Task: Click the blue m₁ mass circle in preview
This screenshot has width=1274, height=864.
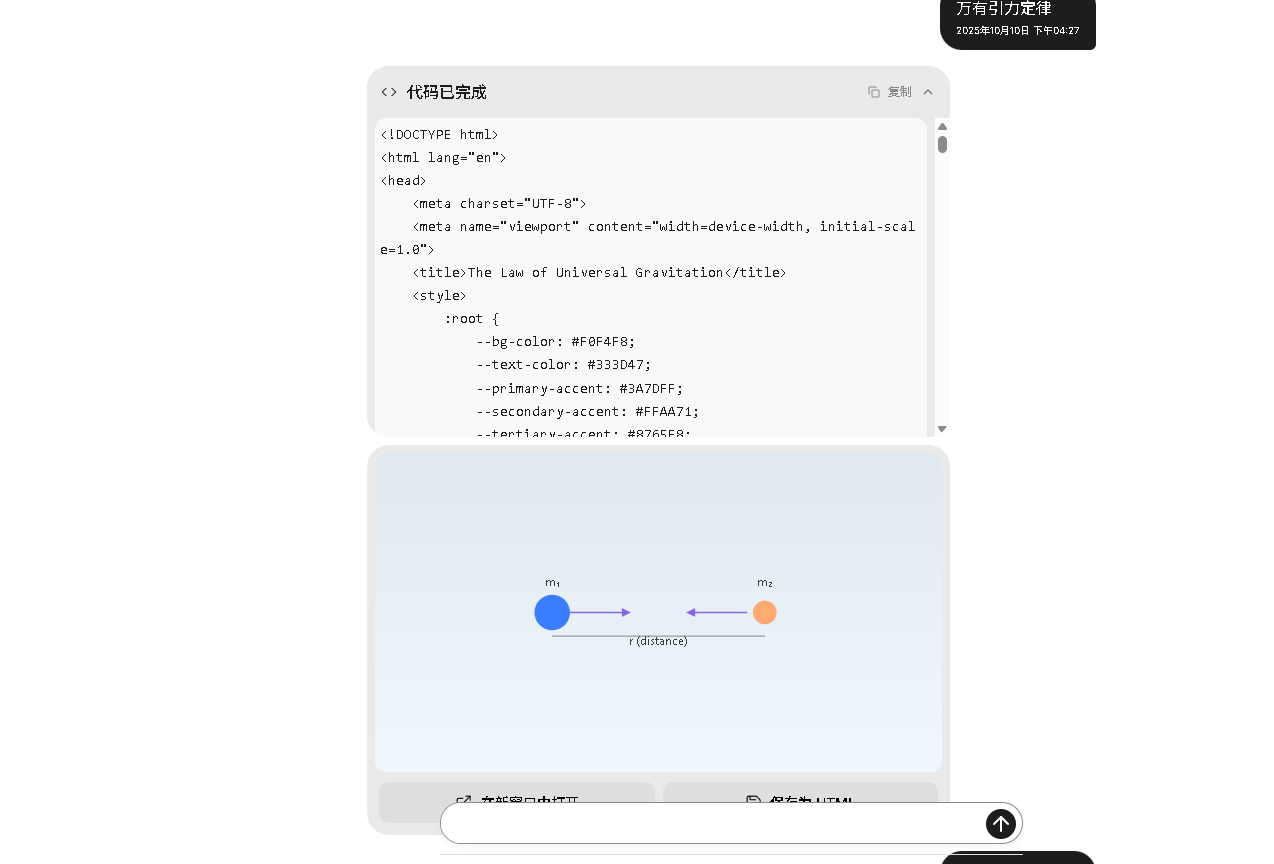Action: click(x=552, y=612)
